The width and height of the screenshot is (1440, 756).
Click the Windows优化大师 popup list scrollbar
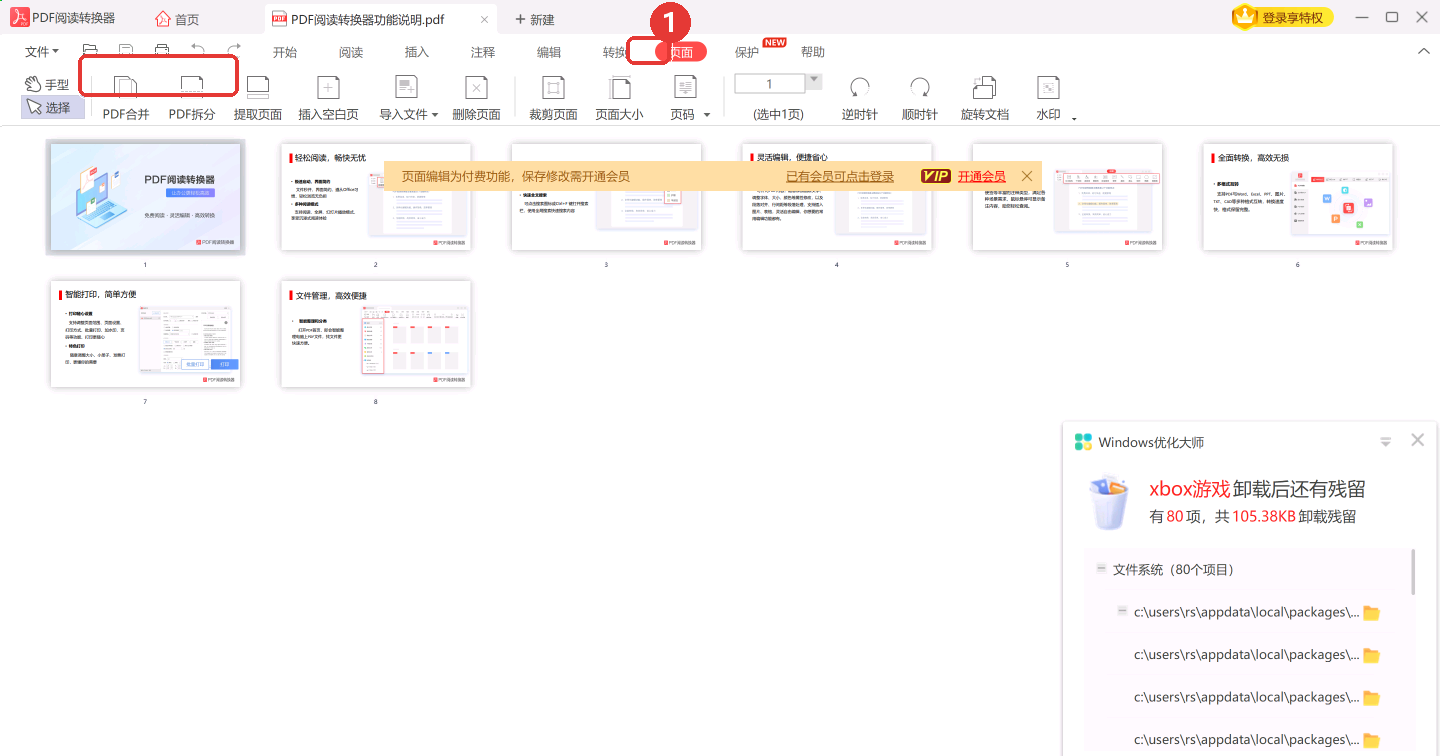click(1413, 570)
